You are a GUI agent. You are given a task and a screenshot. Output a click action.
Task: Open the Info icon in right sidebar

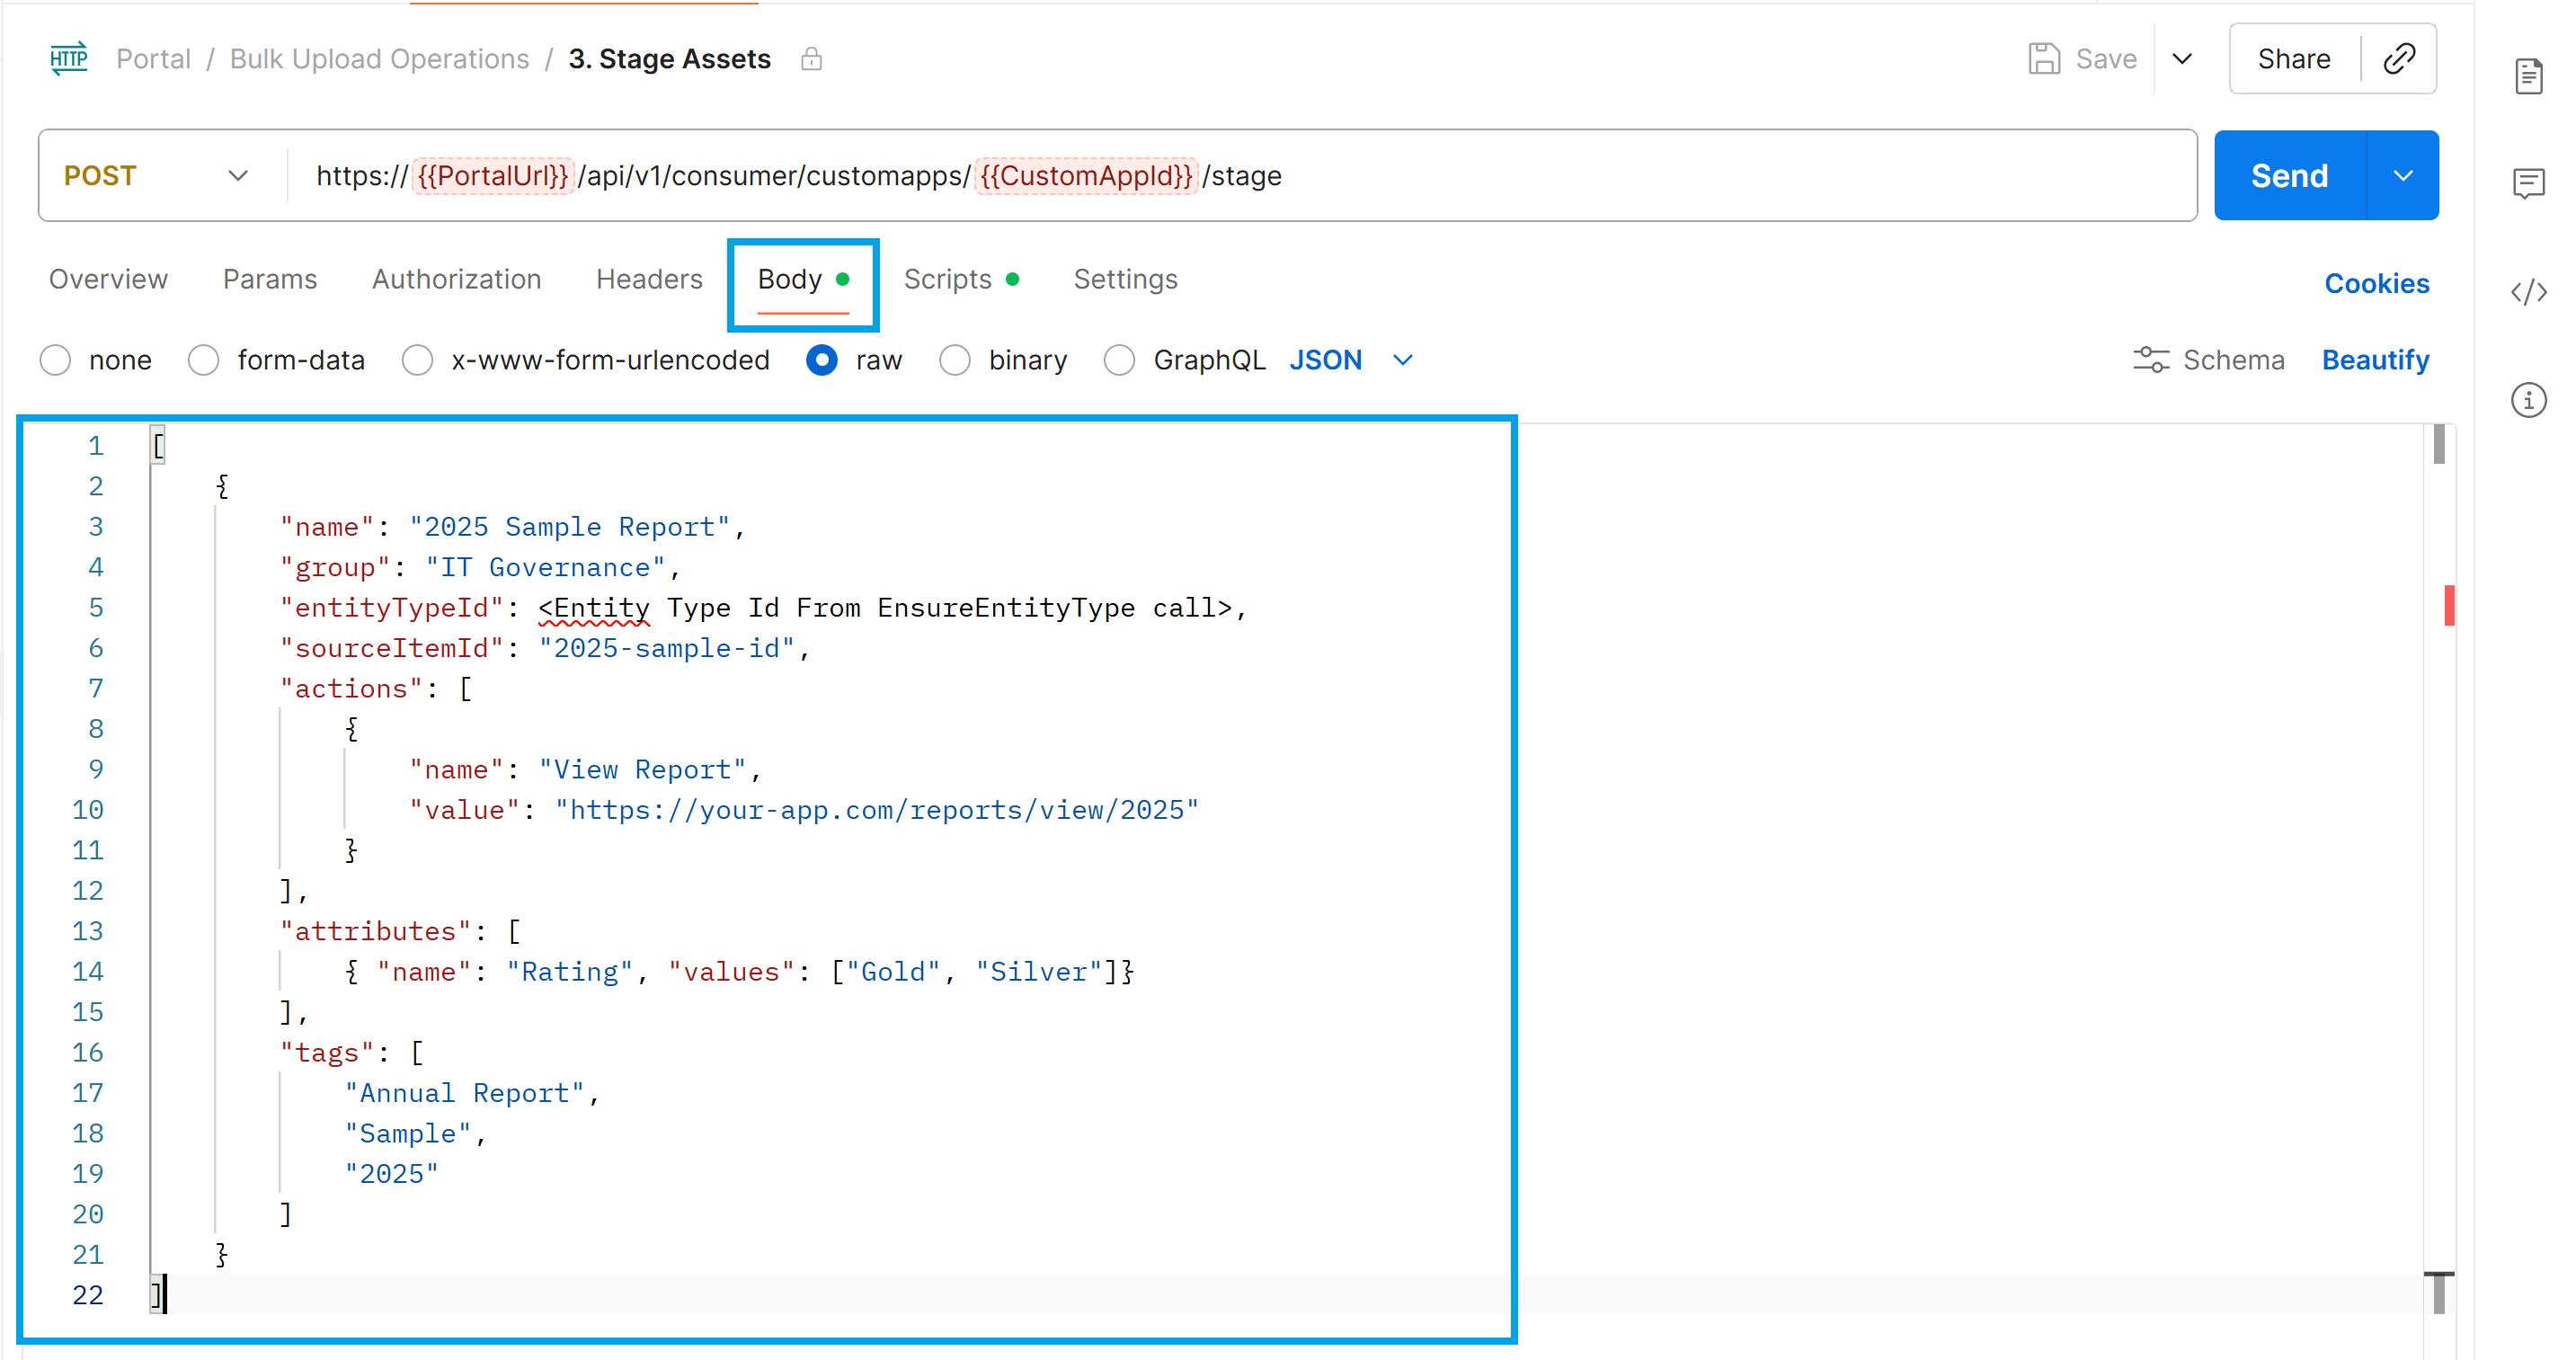[2528, 400]
